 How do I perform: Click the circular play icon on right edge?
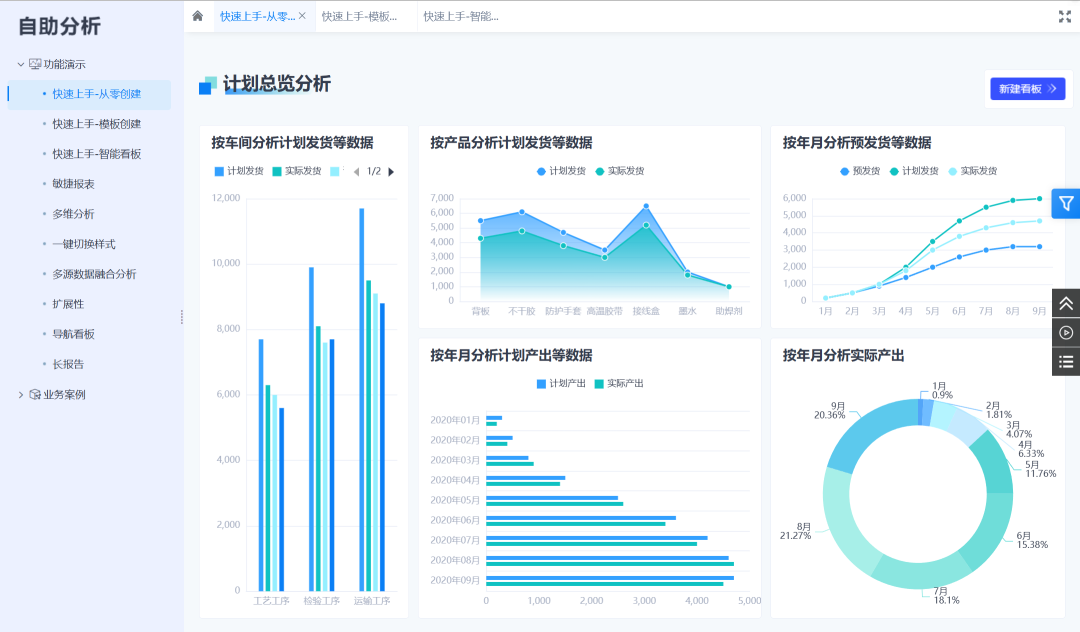point(1066,332)
